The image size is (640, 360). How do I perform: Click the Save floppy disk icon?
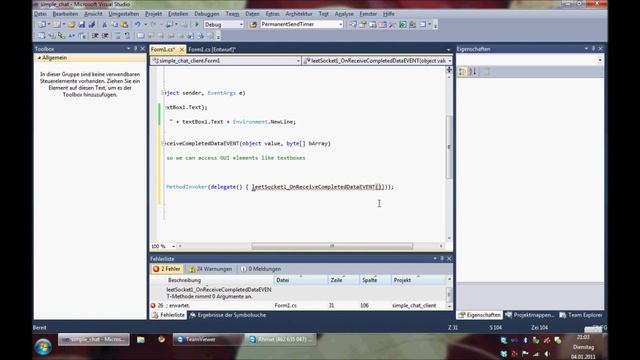82,24
